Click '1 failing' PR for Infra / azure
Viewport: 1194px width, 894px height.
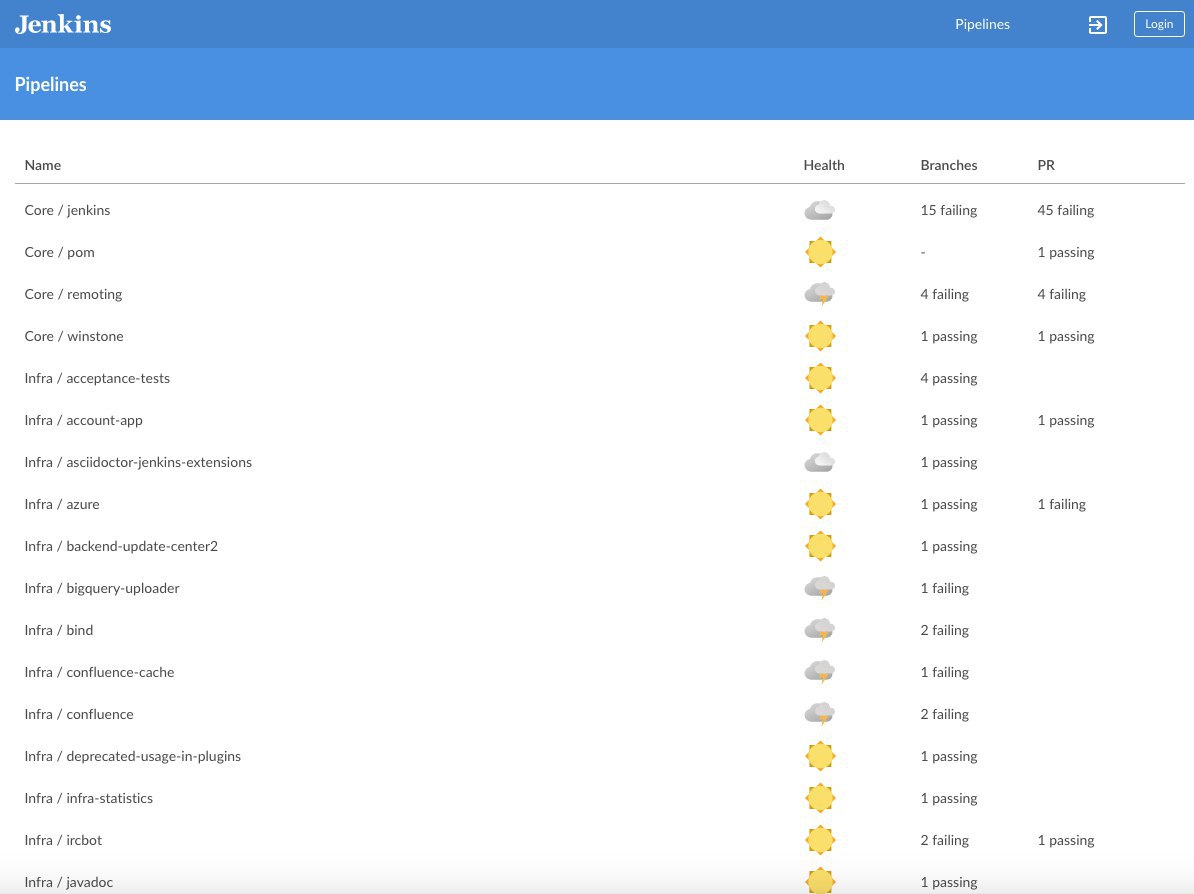point(1062,504)
